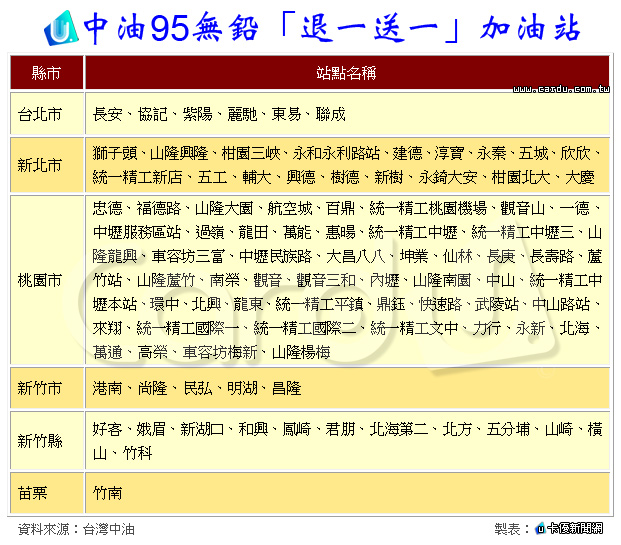
Task: Click the title 中油95無鉛「退一送一」加油站
Action: click(332, 28)
